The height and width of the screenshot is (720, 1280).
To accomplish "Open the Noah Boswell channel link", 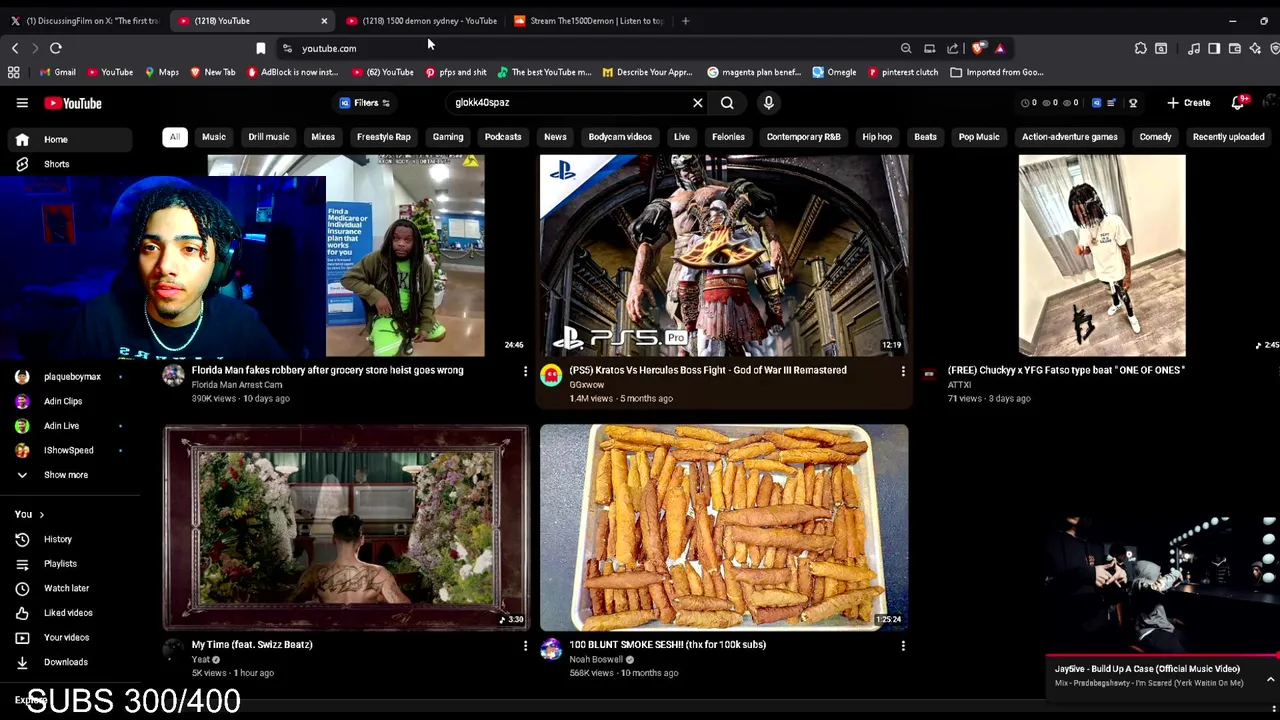I will click(596, 660).
